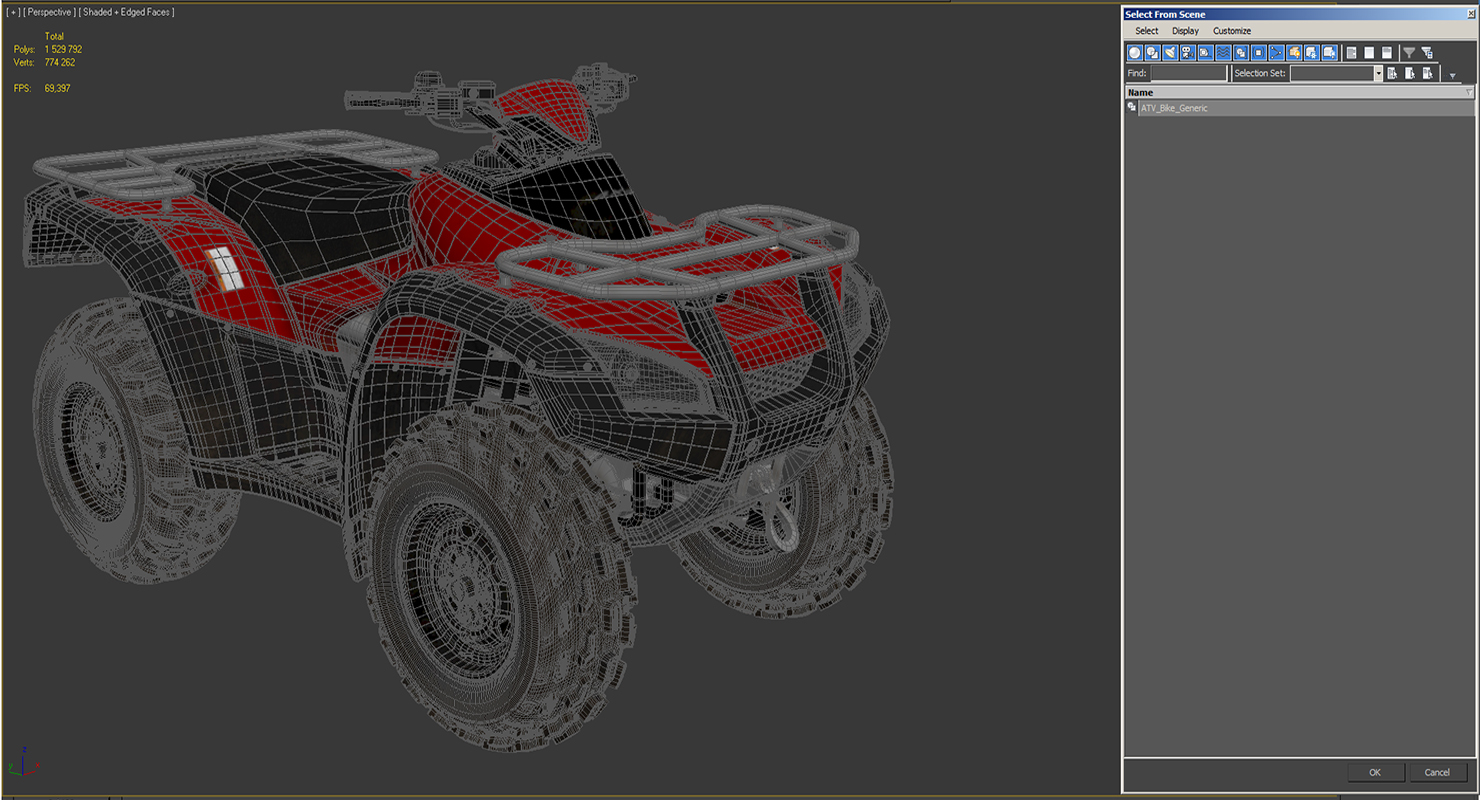Image resolution: width=1480 pixels, height=800 pixels.
Task: Open the advanced filter options icon
Action: (1427, 53)
